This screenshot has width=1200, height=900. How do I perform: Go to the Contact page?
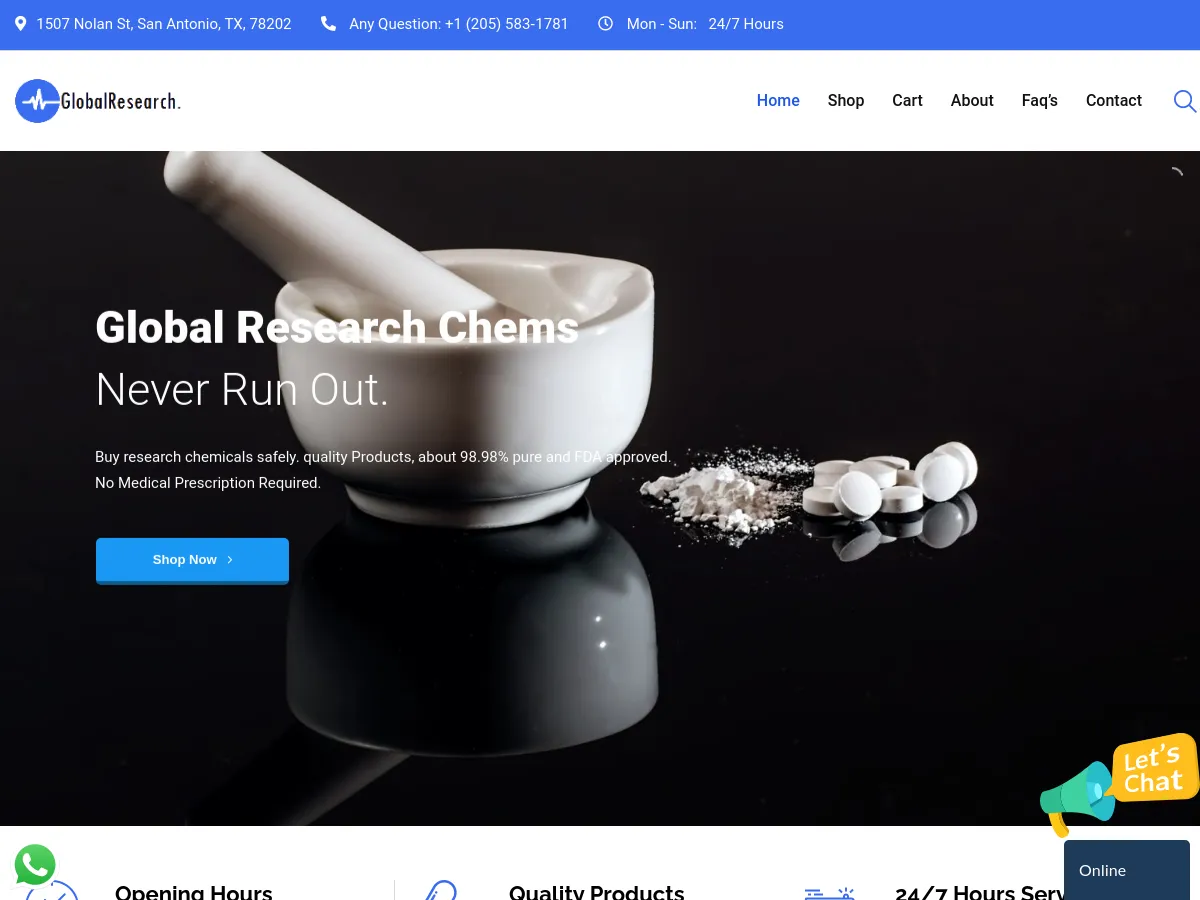coord(1113,100)
